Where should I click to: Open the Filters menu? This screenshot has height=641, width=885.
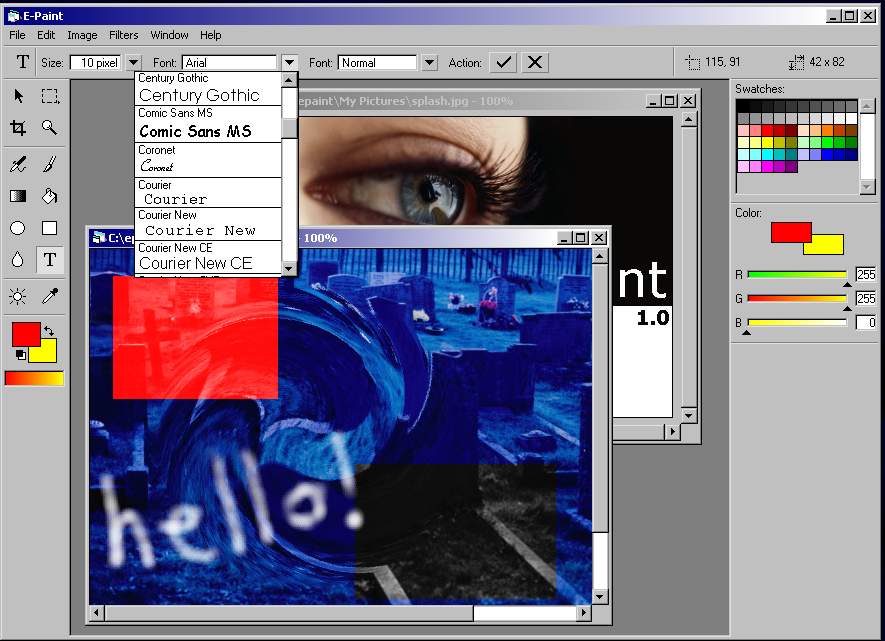pos(124,35)
